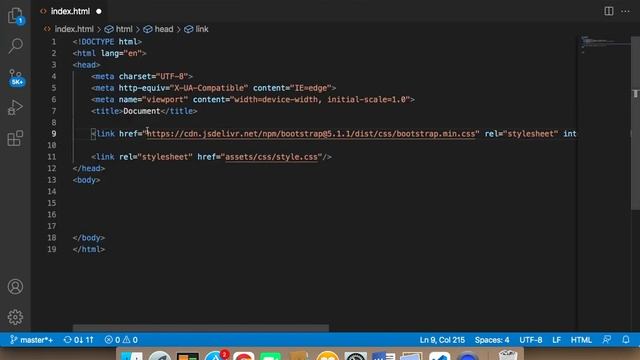
Task: Click the closing </head> tag text
Action: [89, 168]
